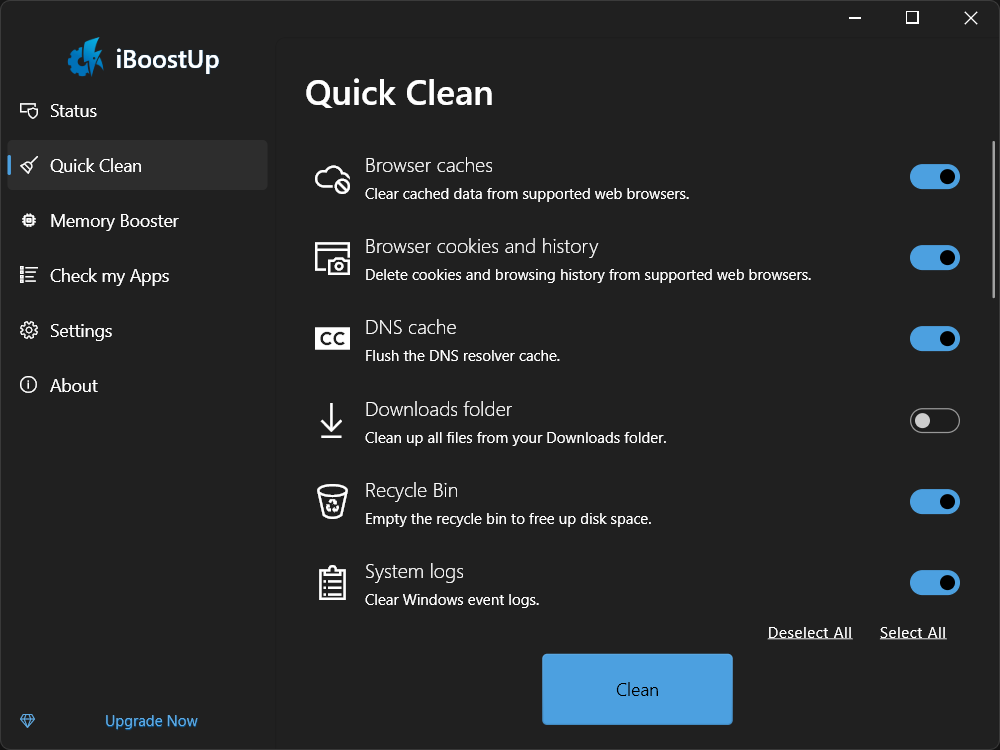This screenshot has width=1000, height=750.
Task: Click 'Empty the recycle bin to free up disk space.'
Action: tap(508, 519)
